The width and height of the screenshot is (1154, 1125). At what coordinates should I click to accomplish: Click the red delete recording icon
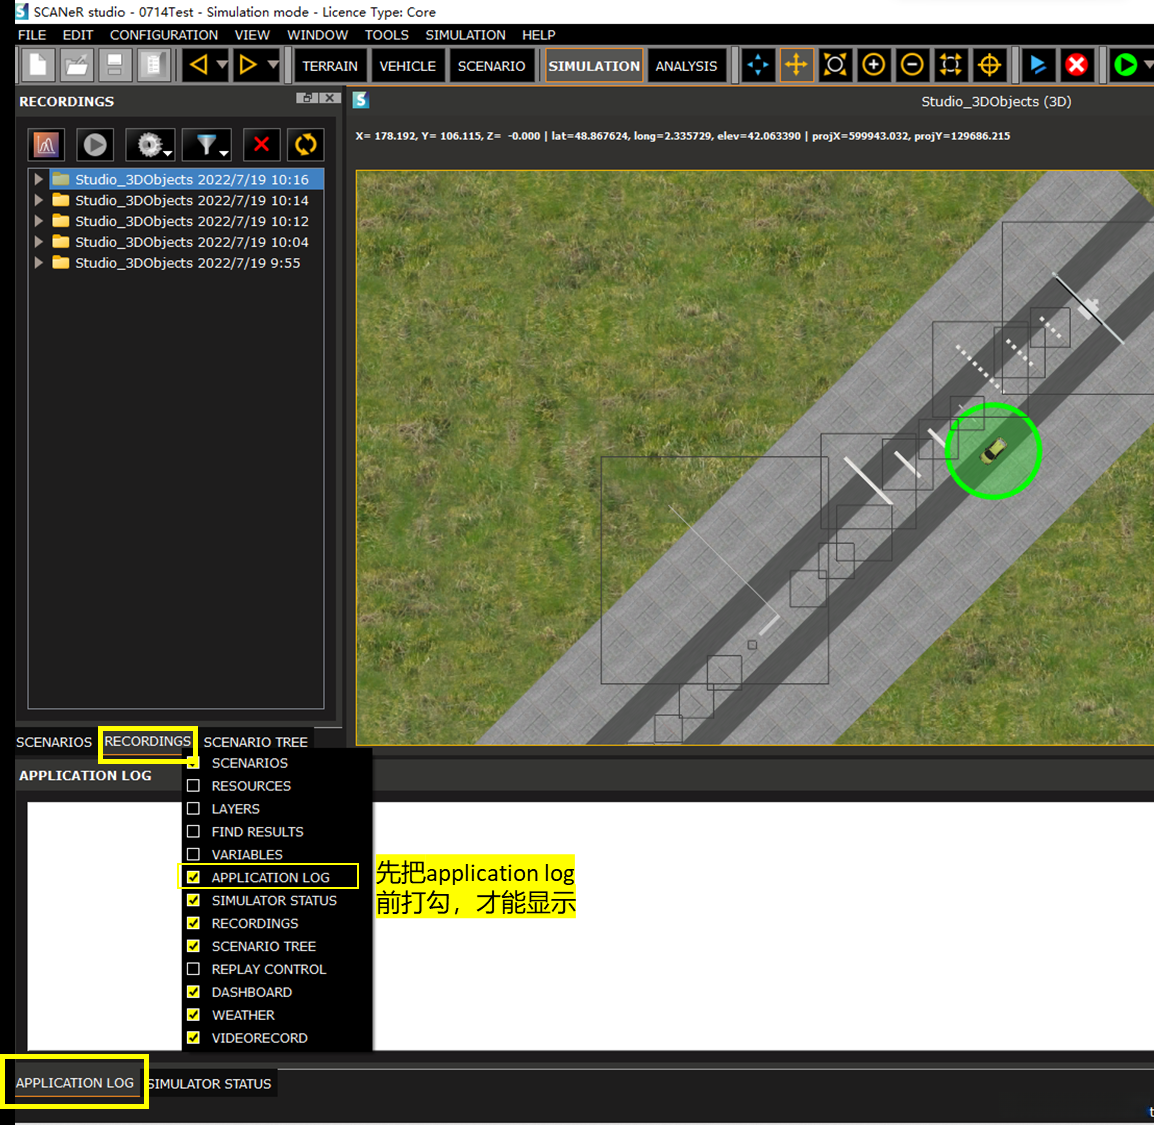[261, 144]
